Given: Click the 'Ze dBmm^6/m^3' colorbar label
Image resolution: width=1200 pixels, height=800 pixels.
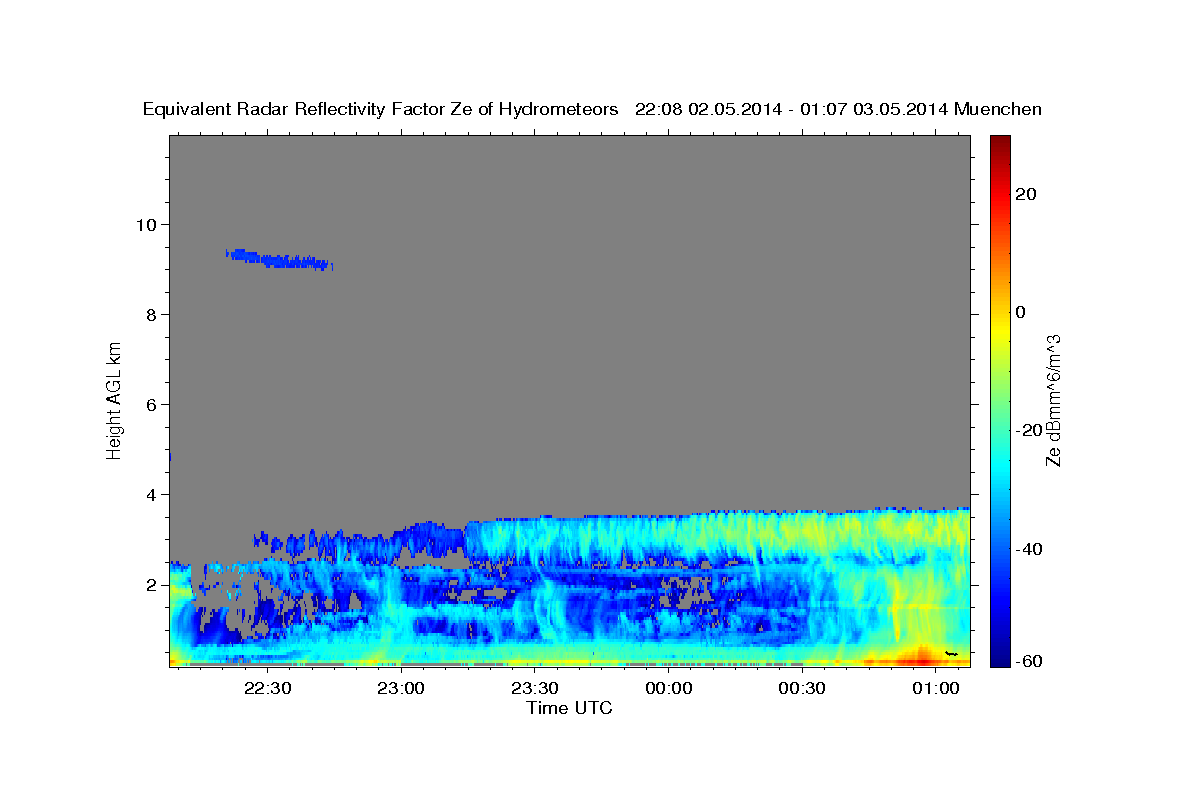Looking at the screenshot, I should [x=1053, y=400].
